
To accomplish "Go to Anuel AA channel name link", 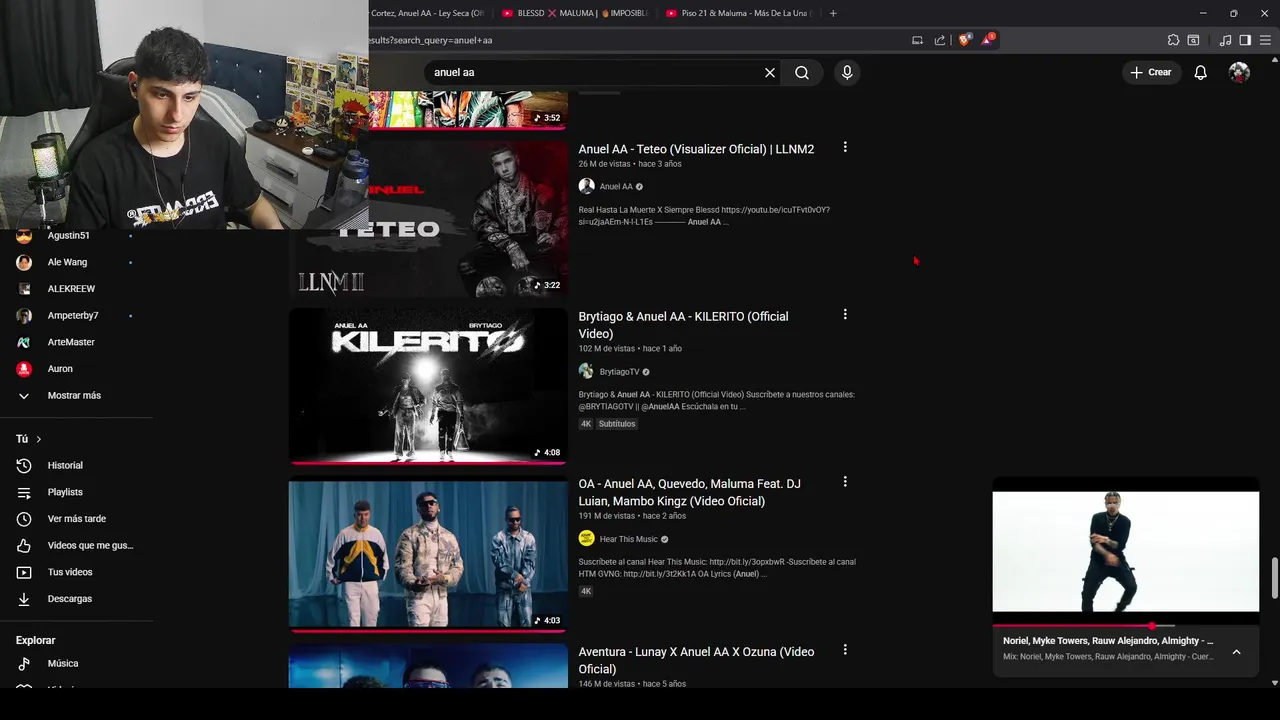I will (x=616, y=186).
